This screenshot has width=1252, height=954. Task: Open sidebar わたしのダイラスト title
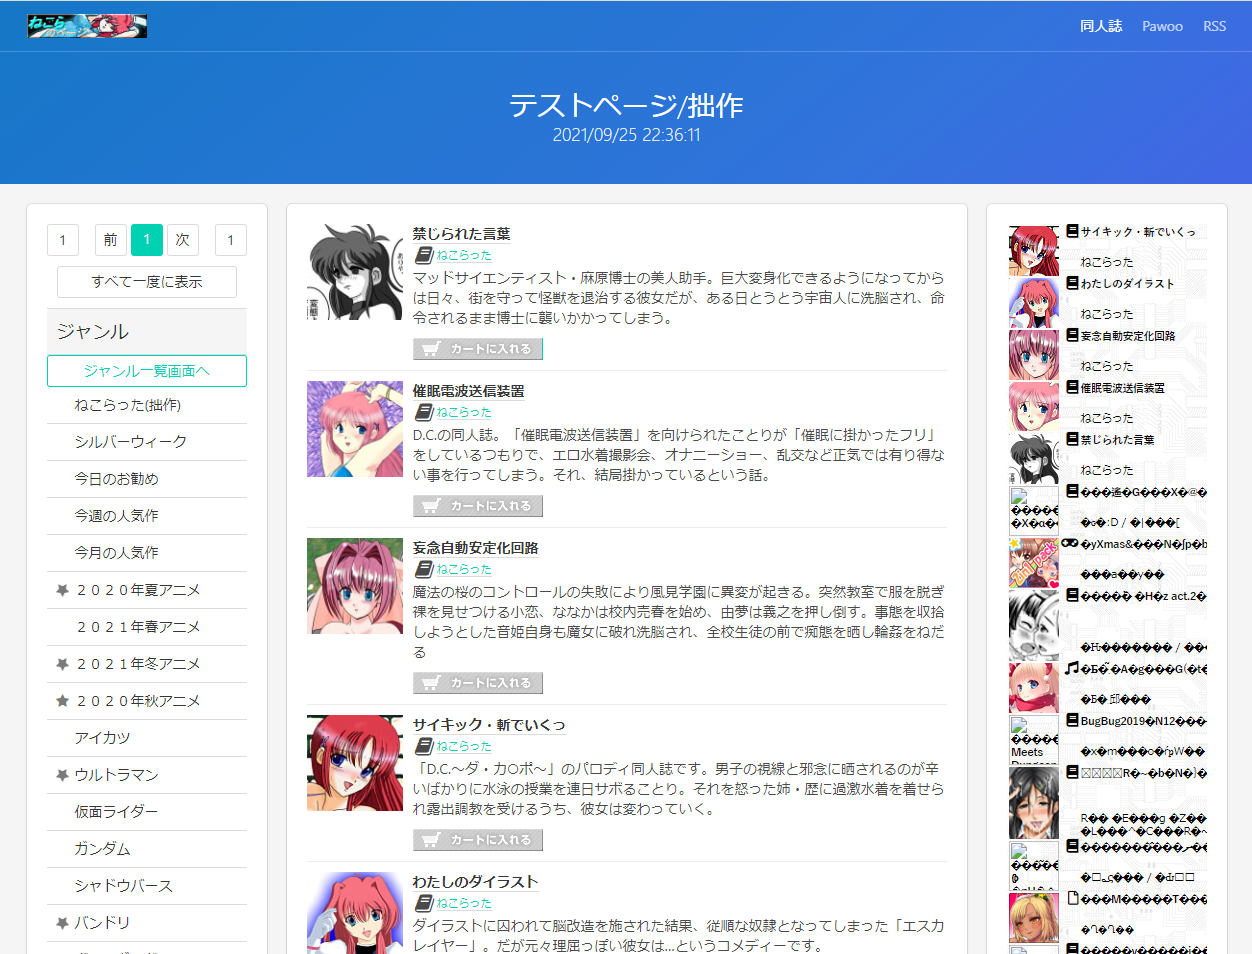coord(1127,284)
